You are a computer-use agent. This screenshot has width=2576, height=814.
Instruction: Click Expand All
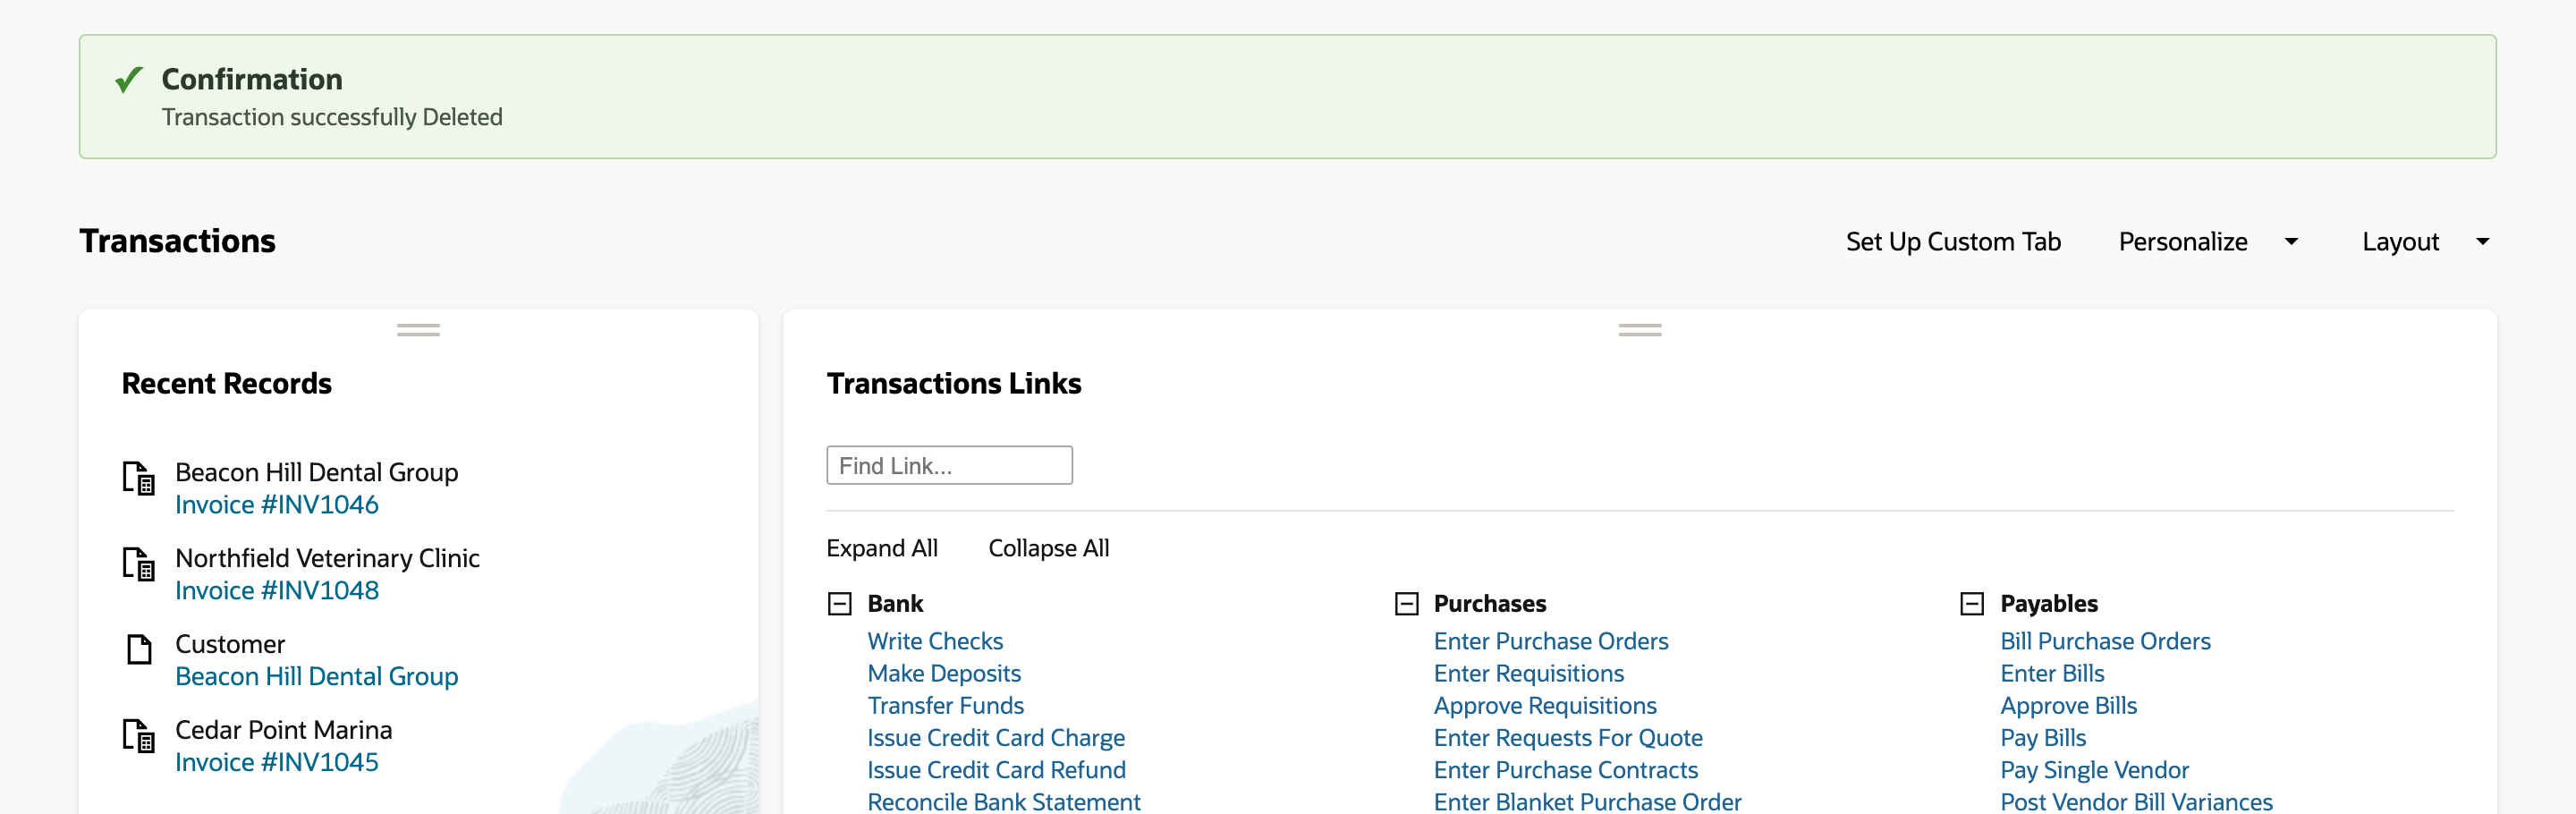tap(882, 548)
